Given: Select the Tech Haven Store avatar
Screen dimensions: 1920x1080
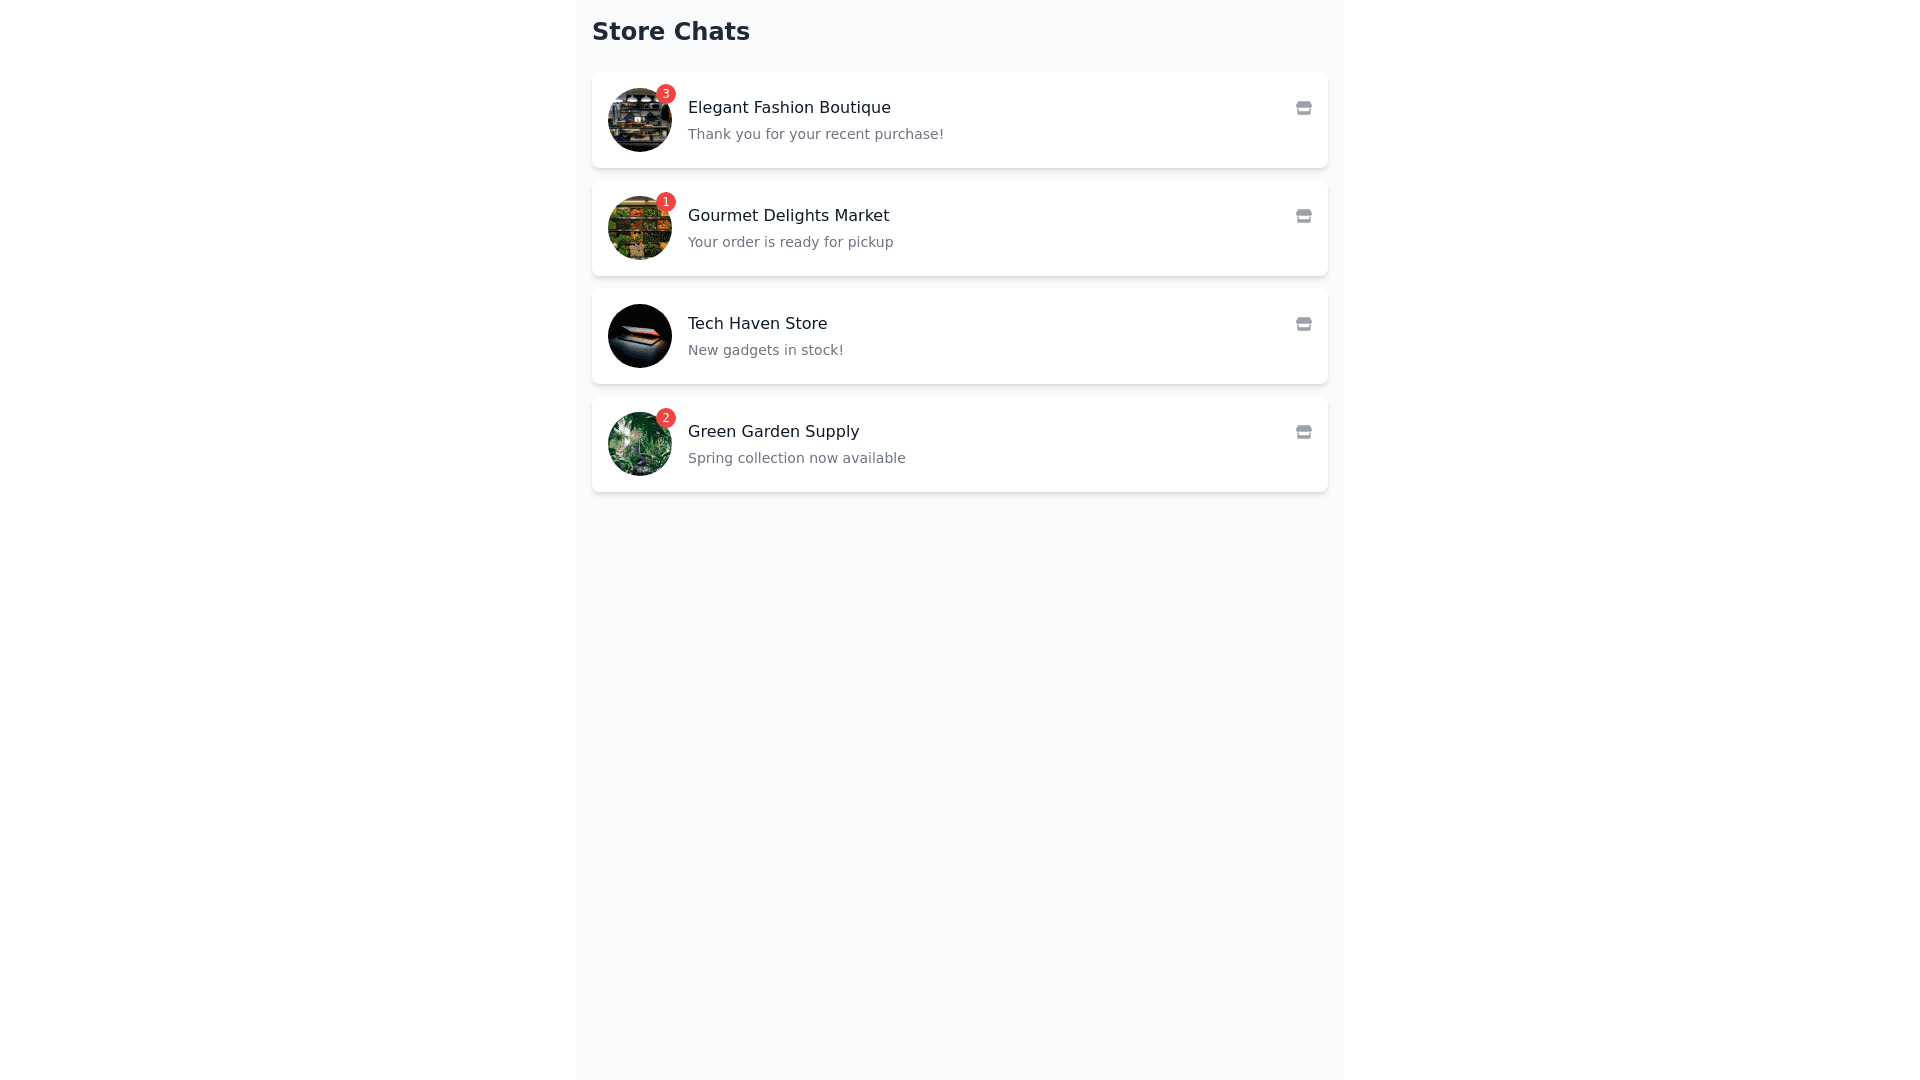Looking at the screenshot, I should (x=640, y=336).
